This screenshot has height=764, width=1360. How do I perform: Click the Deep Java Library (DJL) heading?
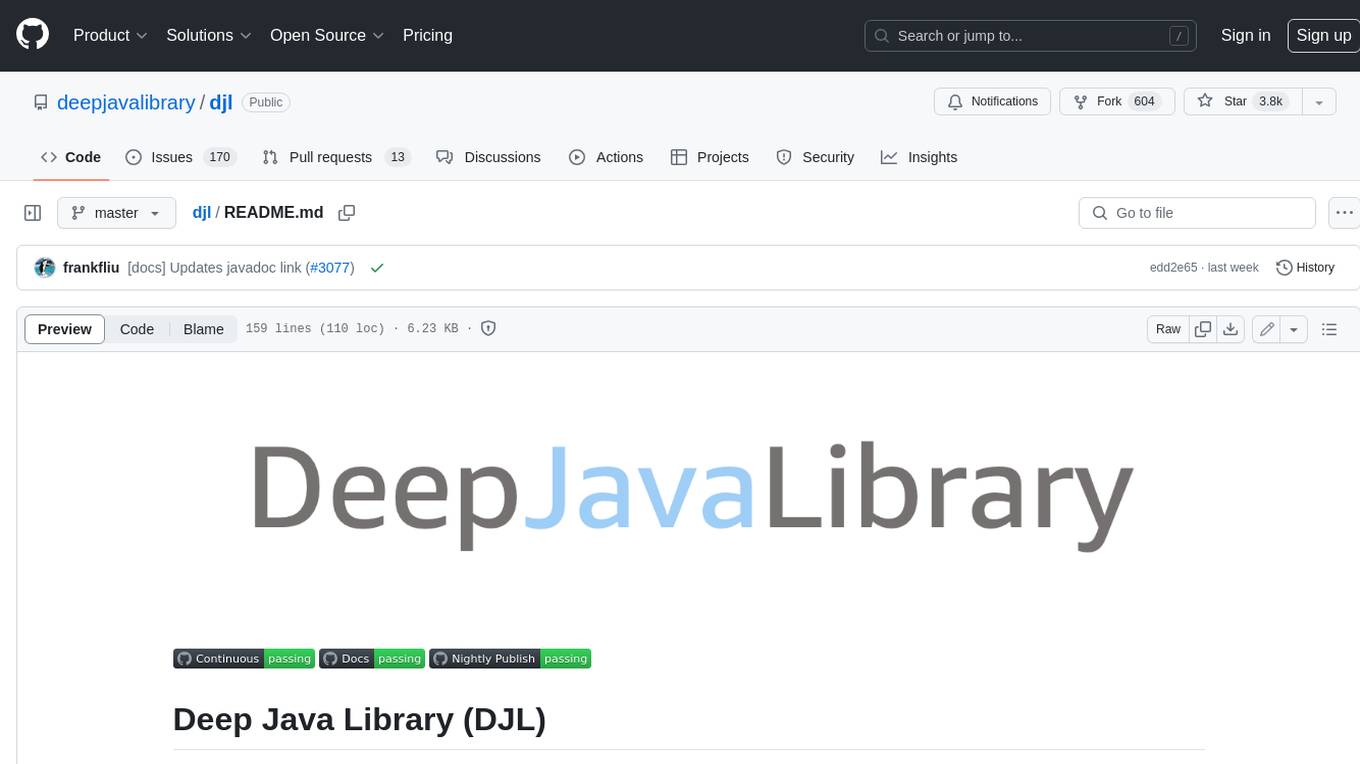[x=359, y=720]
